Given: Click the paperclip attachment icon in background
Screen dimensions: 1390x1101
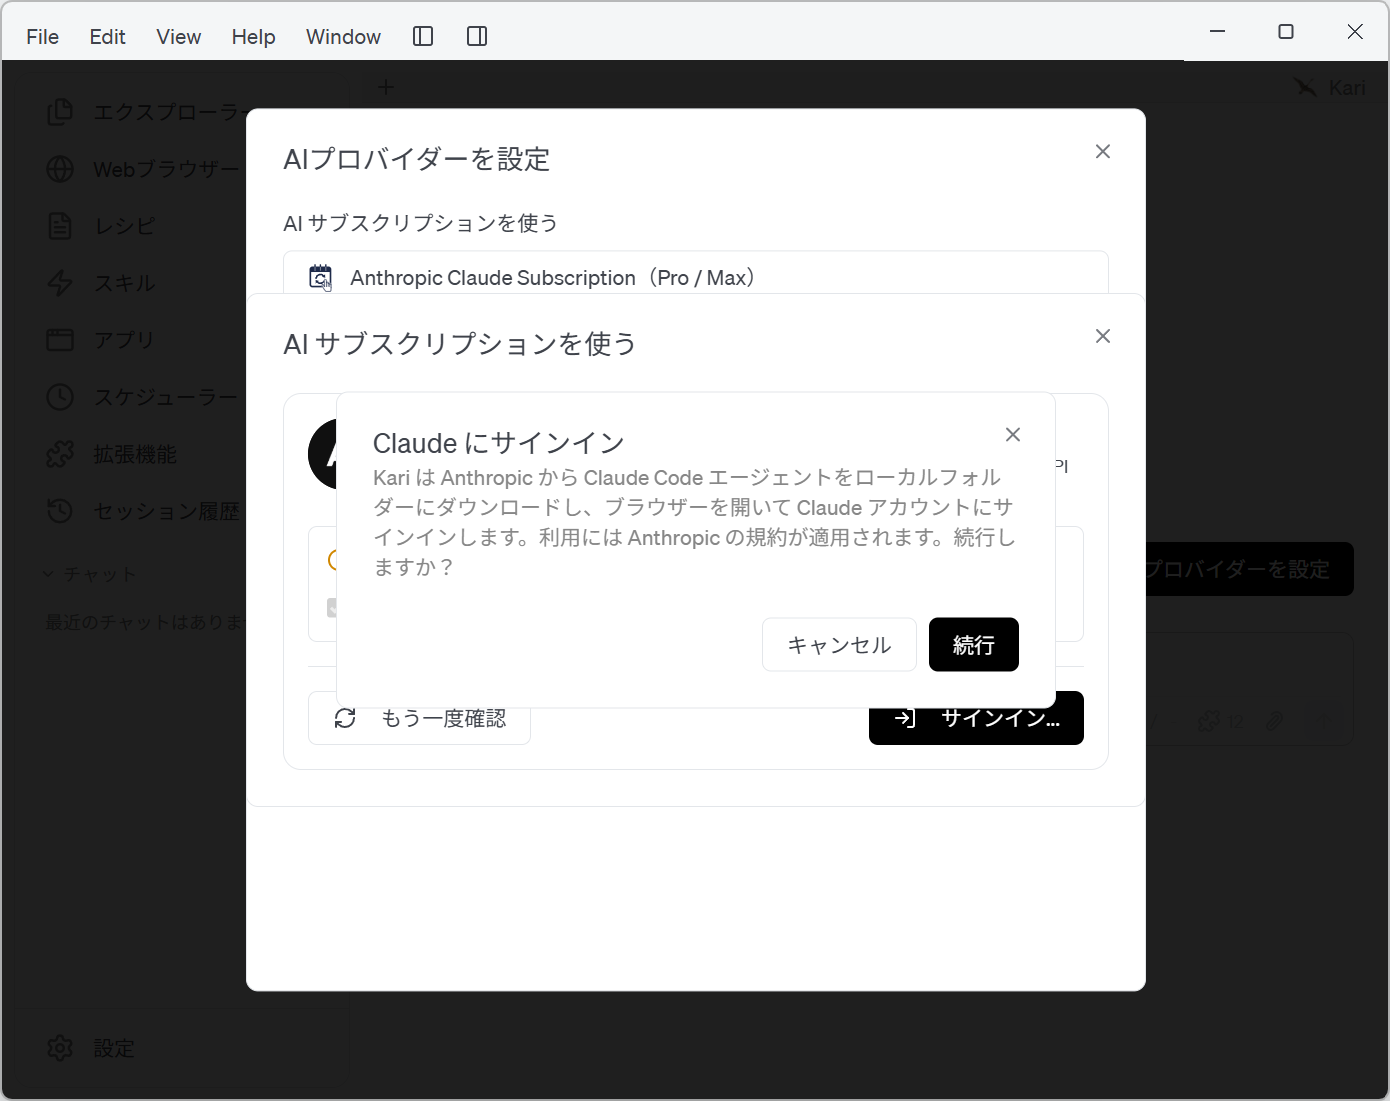Looking at the screenshot, I should coord(1274,720).
